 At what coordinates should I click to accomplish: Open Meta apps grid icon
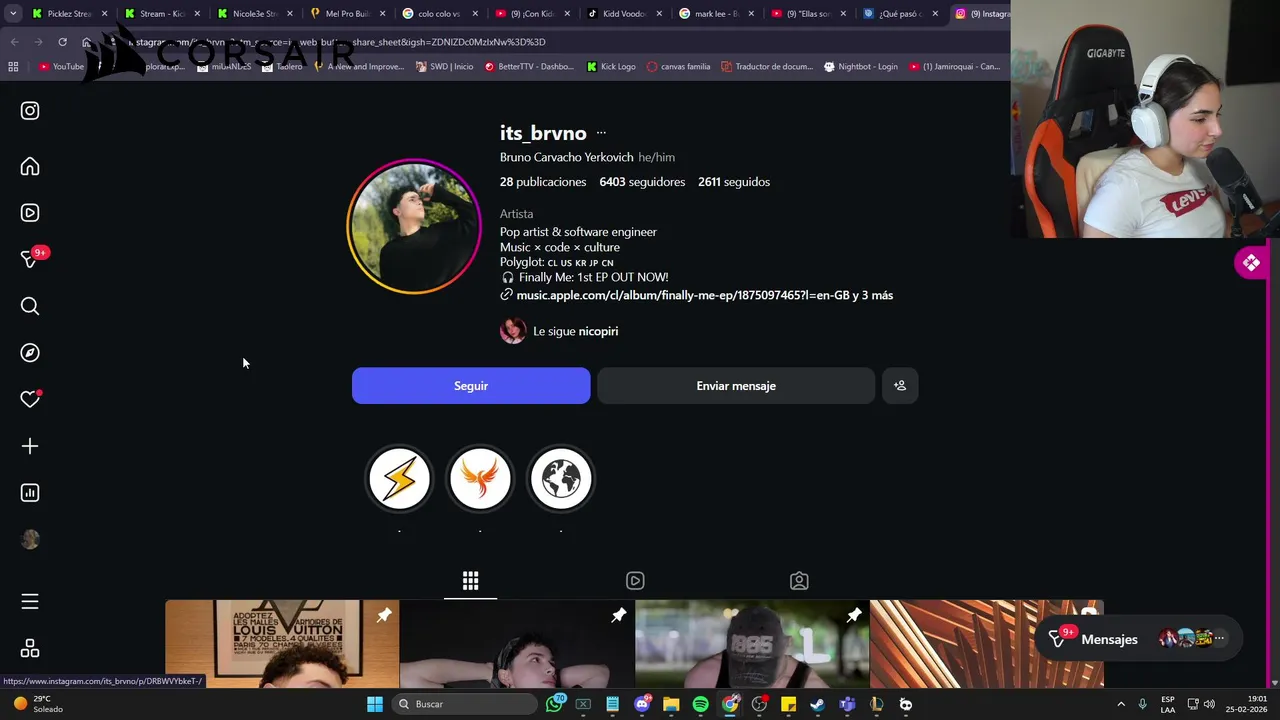pos(30,649)
